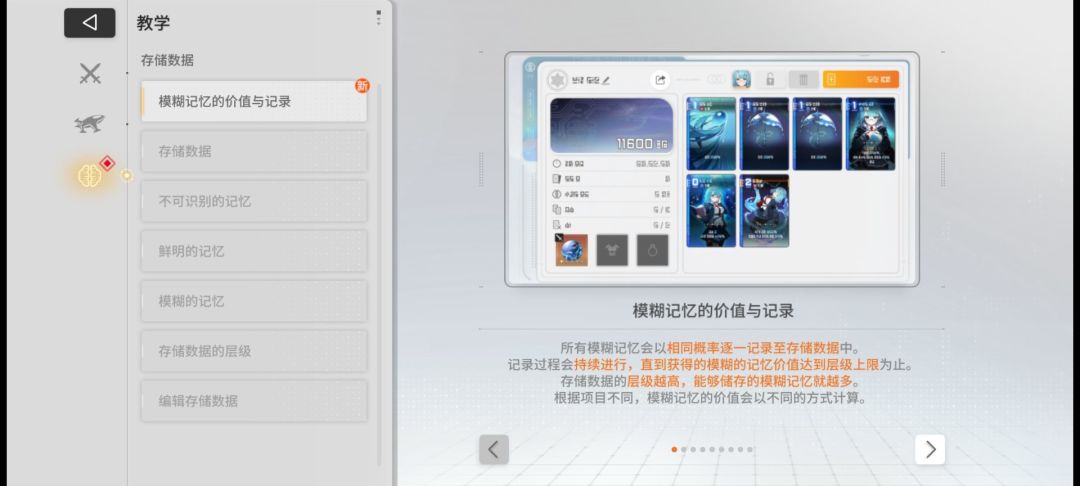
Task: Click the 存储数据 section header
Action: (167, 61)
